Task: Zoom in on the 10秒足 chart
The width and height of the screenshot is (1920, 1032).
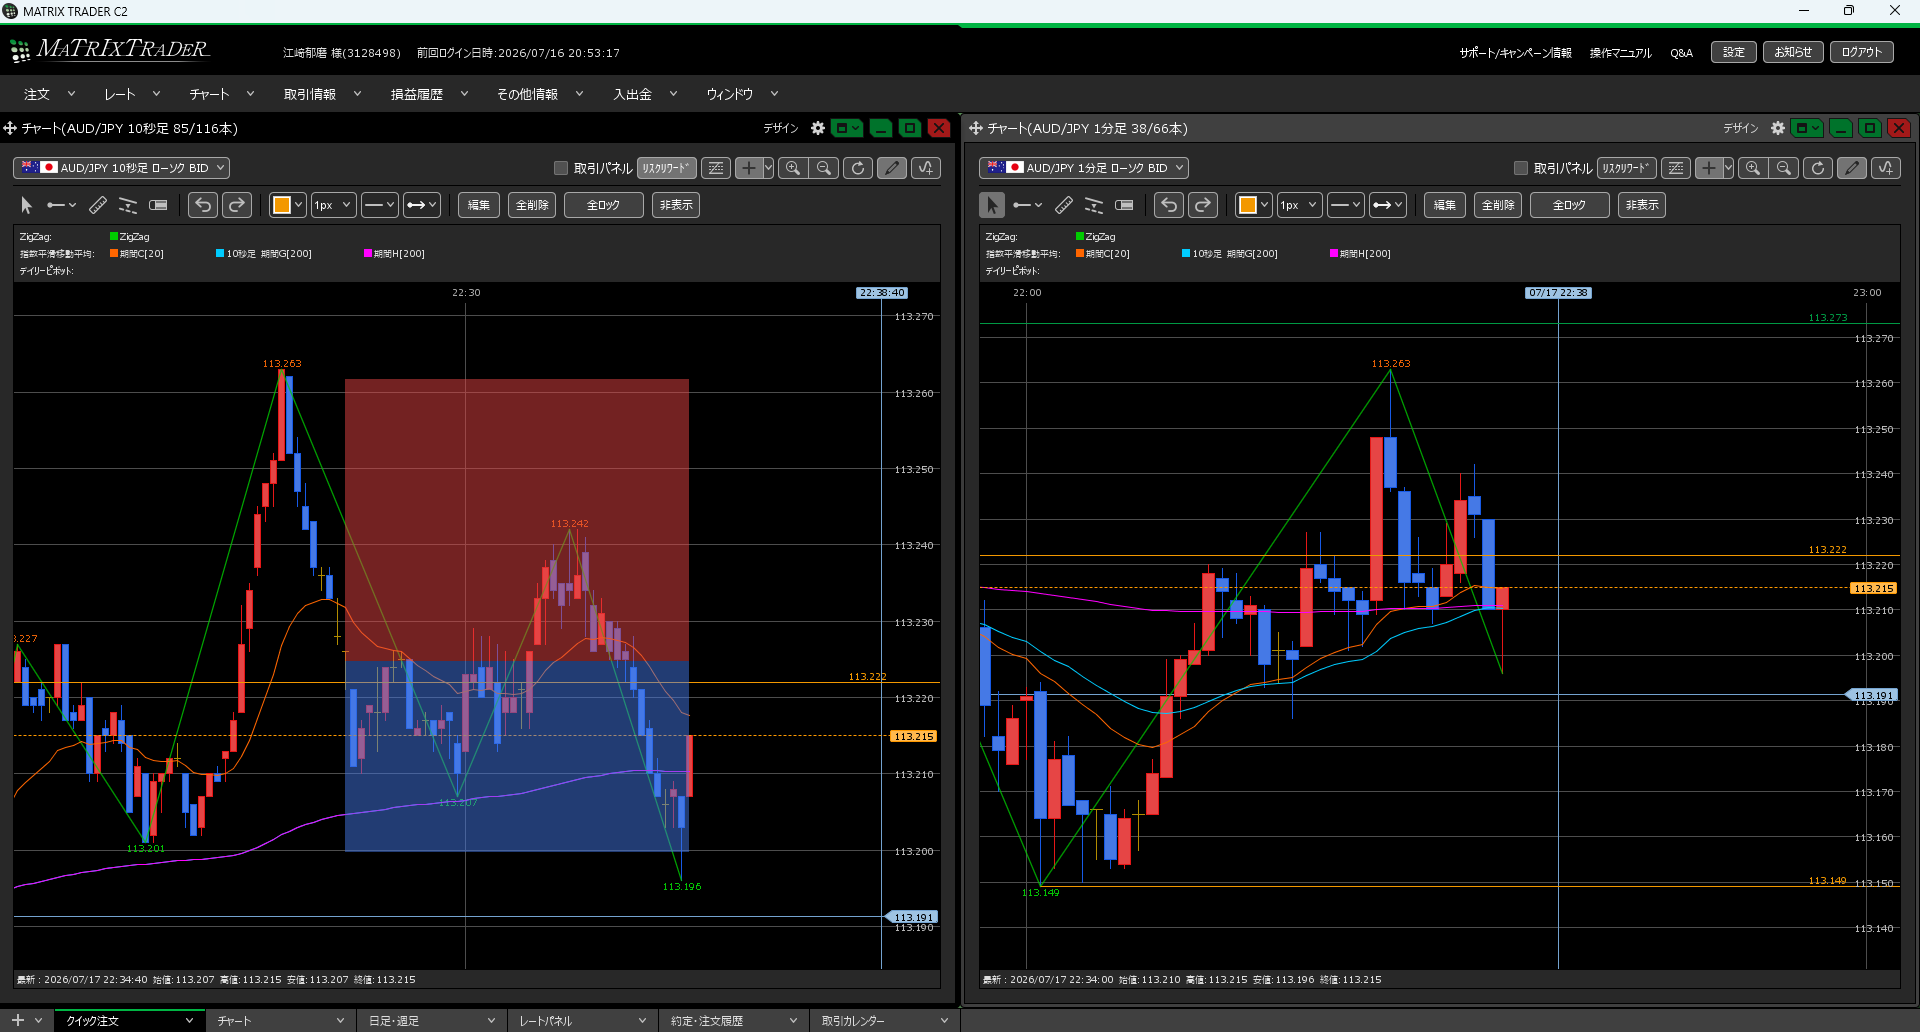Action: tap(793, 168)
